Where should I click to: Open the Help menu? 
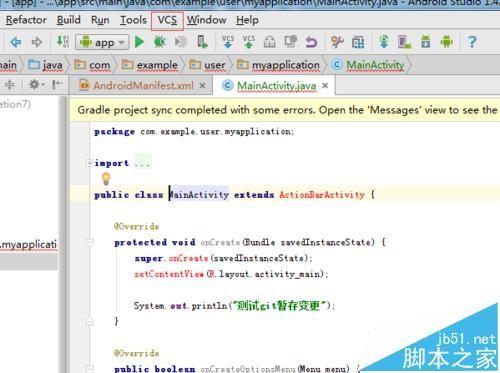pos(247,20)
